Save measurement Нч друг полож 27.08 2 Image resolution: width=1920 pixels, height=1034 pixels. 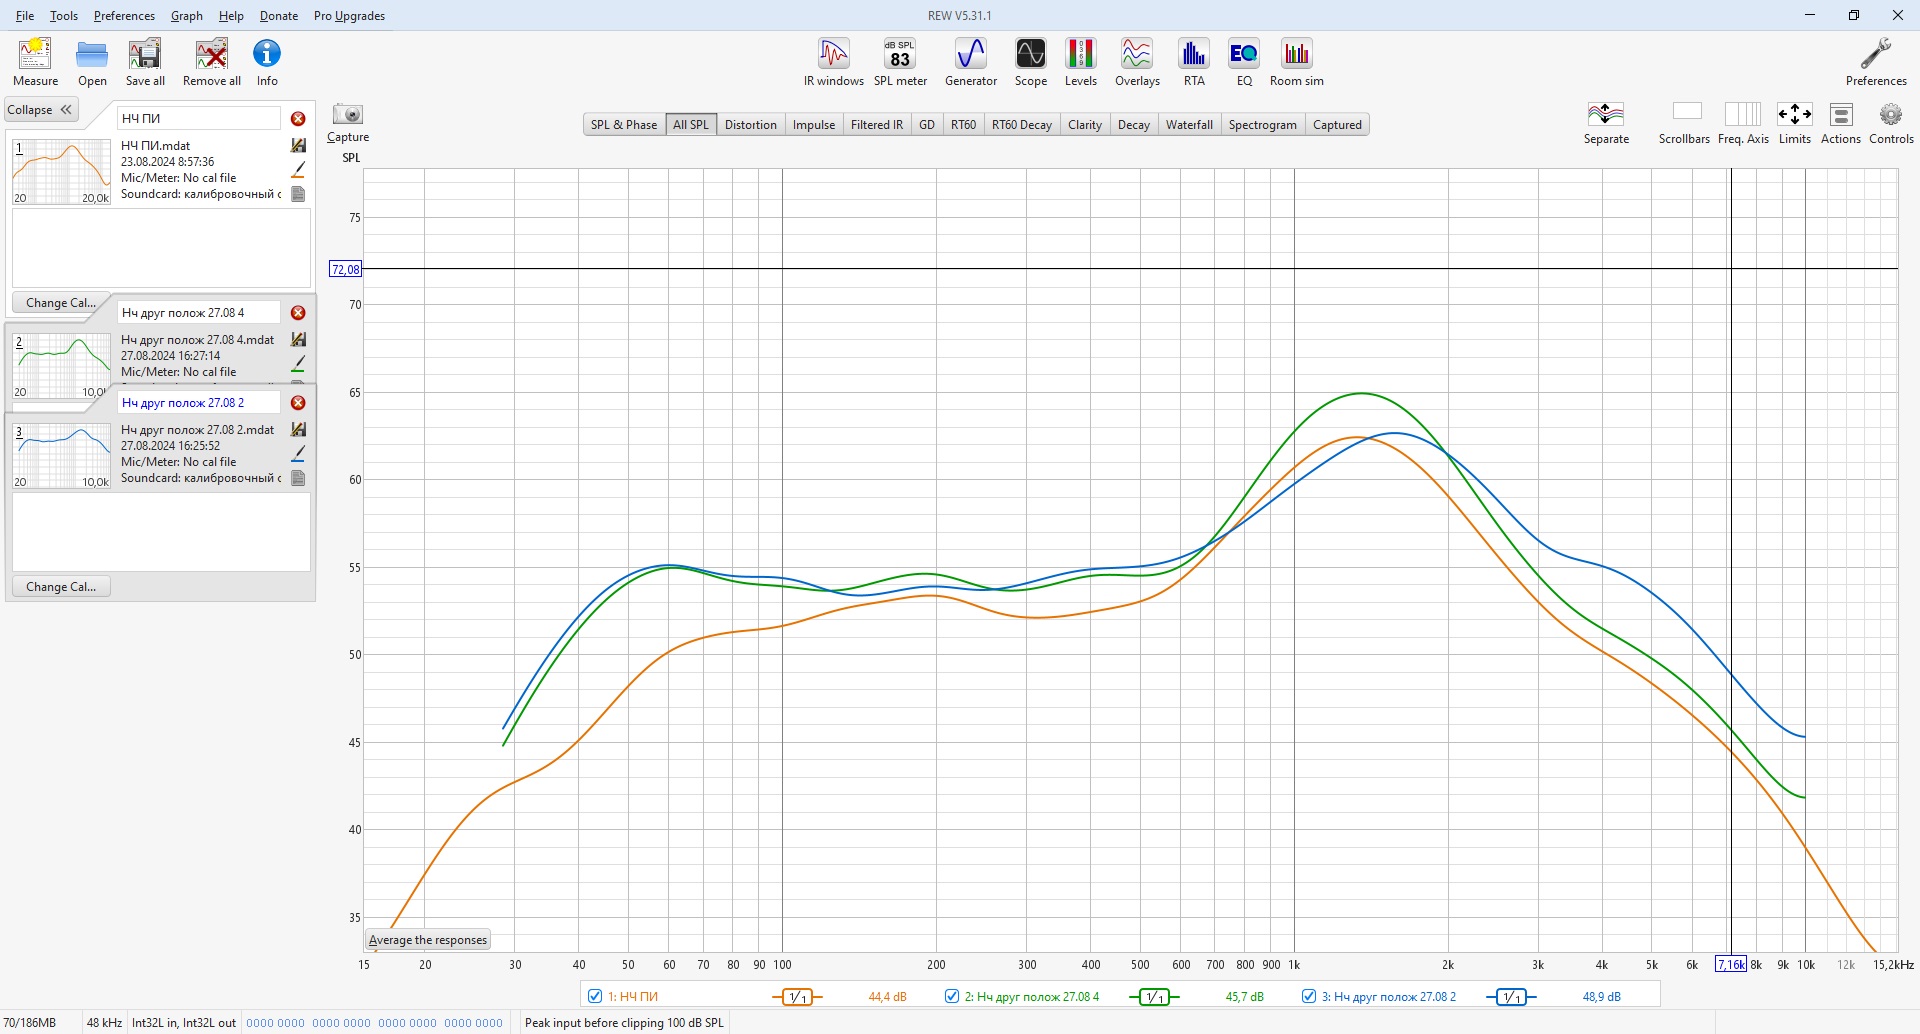(298, 430)
